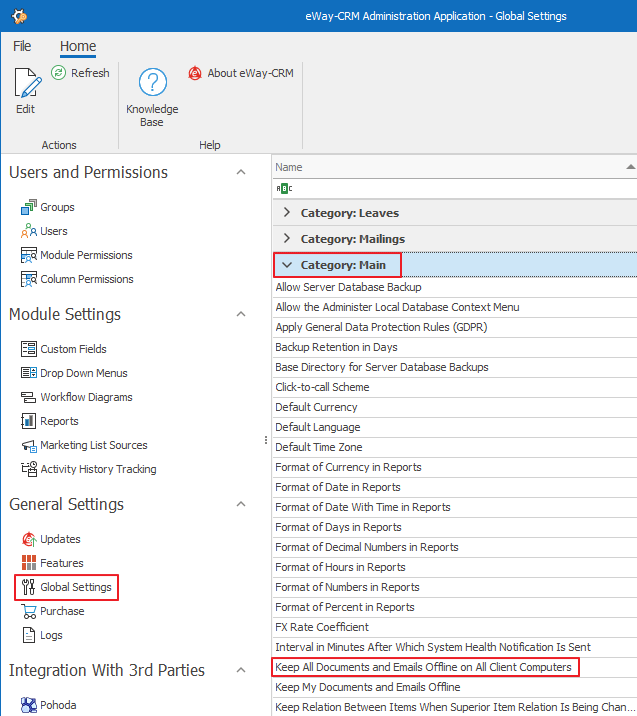Click the panel splitter dots handle

266,440
